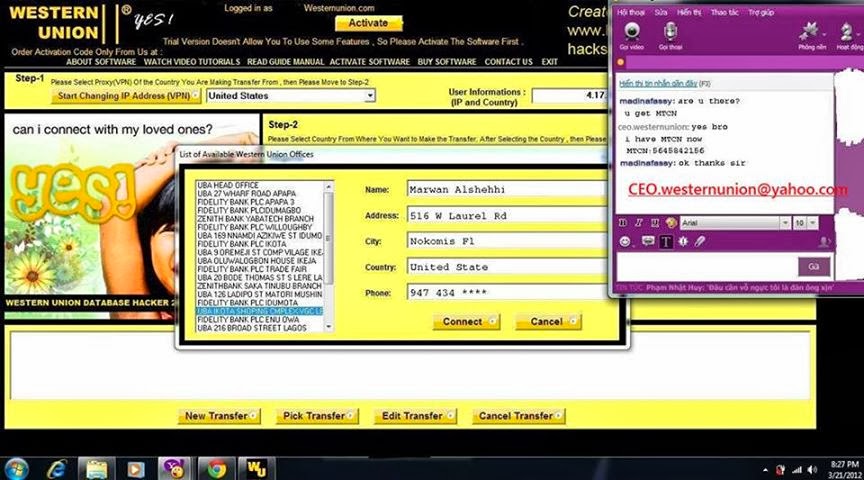Click the Cancel button in offices dialog

[x=548, y=322]
